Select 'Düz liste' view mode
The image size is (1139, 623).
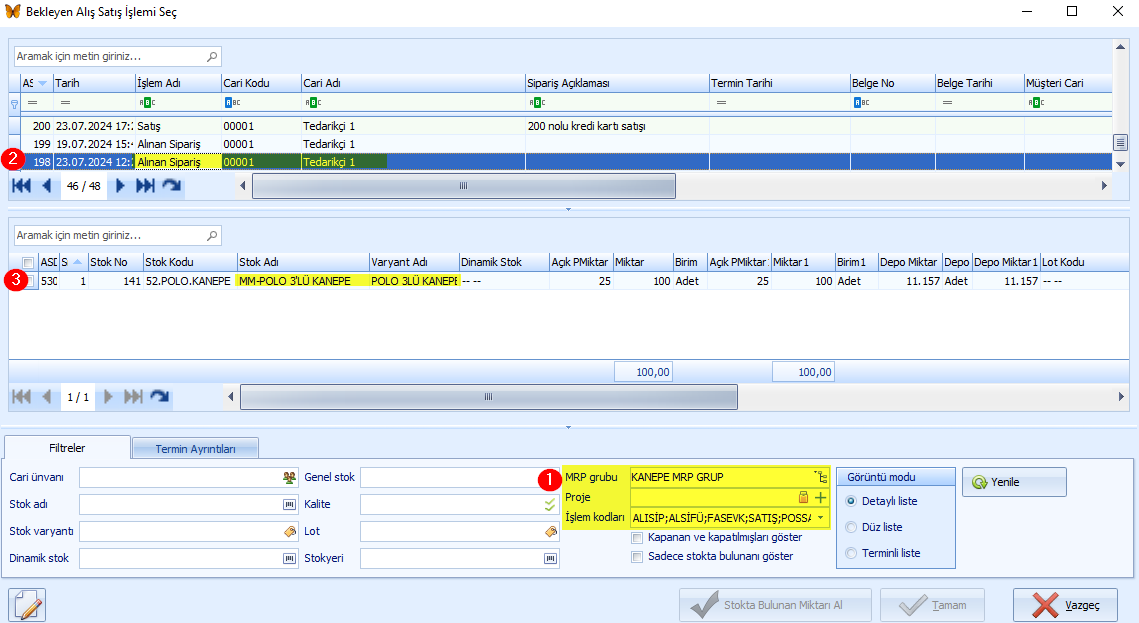(x=852, y=527)
